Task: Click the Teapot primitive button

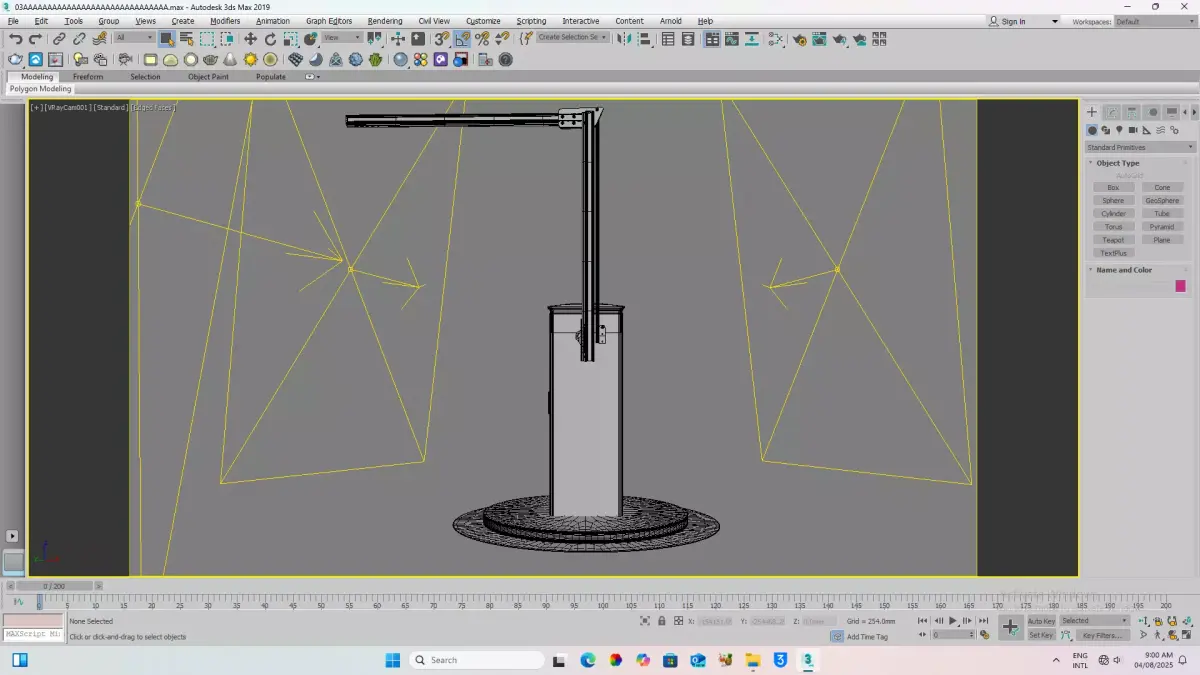Action: pos(1113,240)
